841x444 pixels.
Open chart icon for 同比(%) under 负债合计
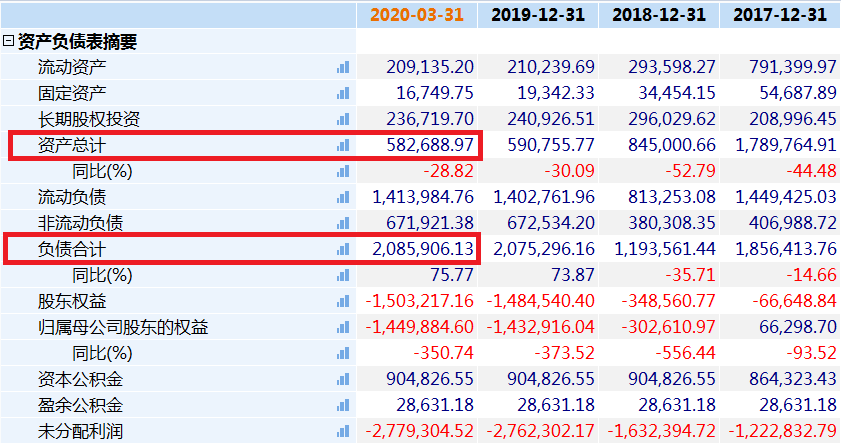point(343,276)
